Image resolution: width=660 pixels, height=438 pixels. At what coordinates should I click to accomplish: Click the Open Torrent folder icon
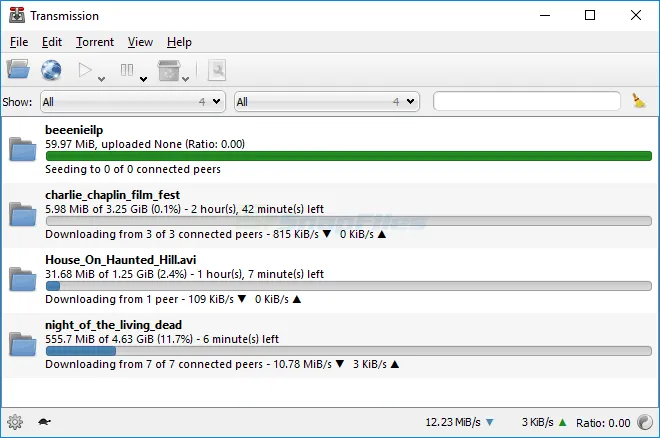click(x=18, y=69)
